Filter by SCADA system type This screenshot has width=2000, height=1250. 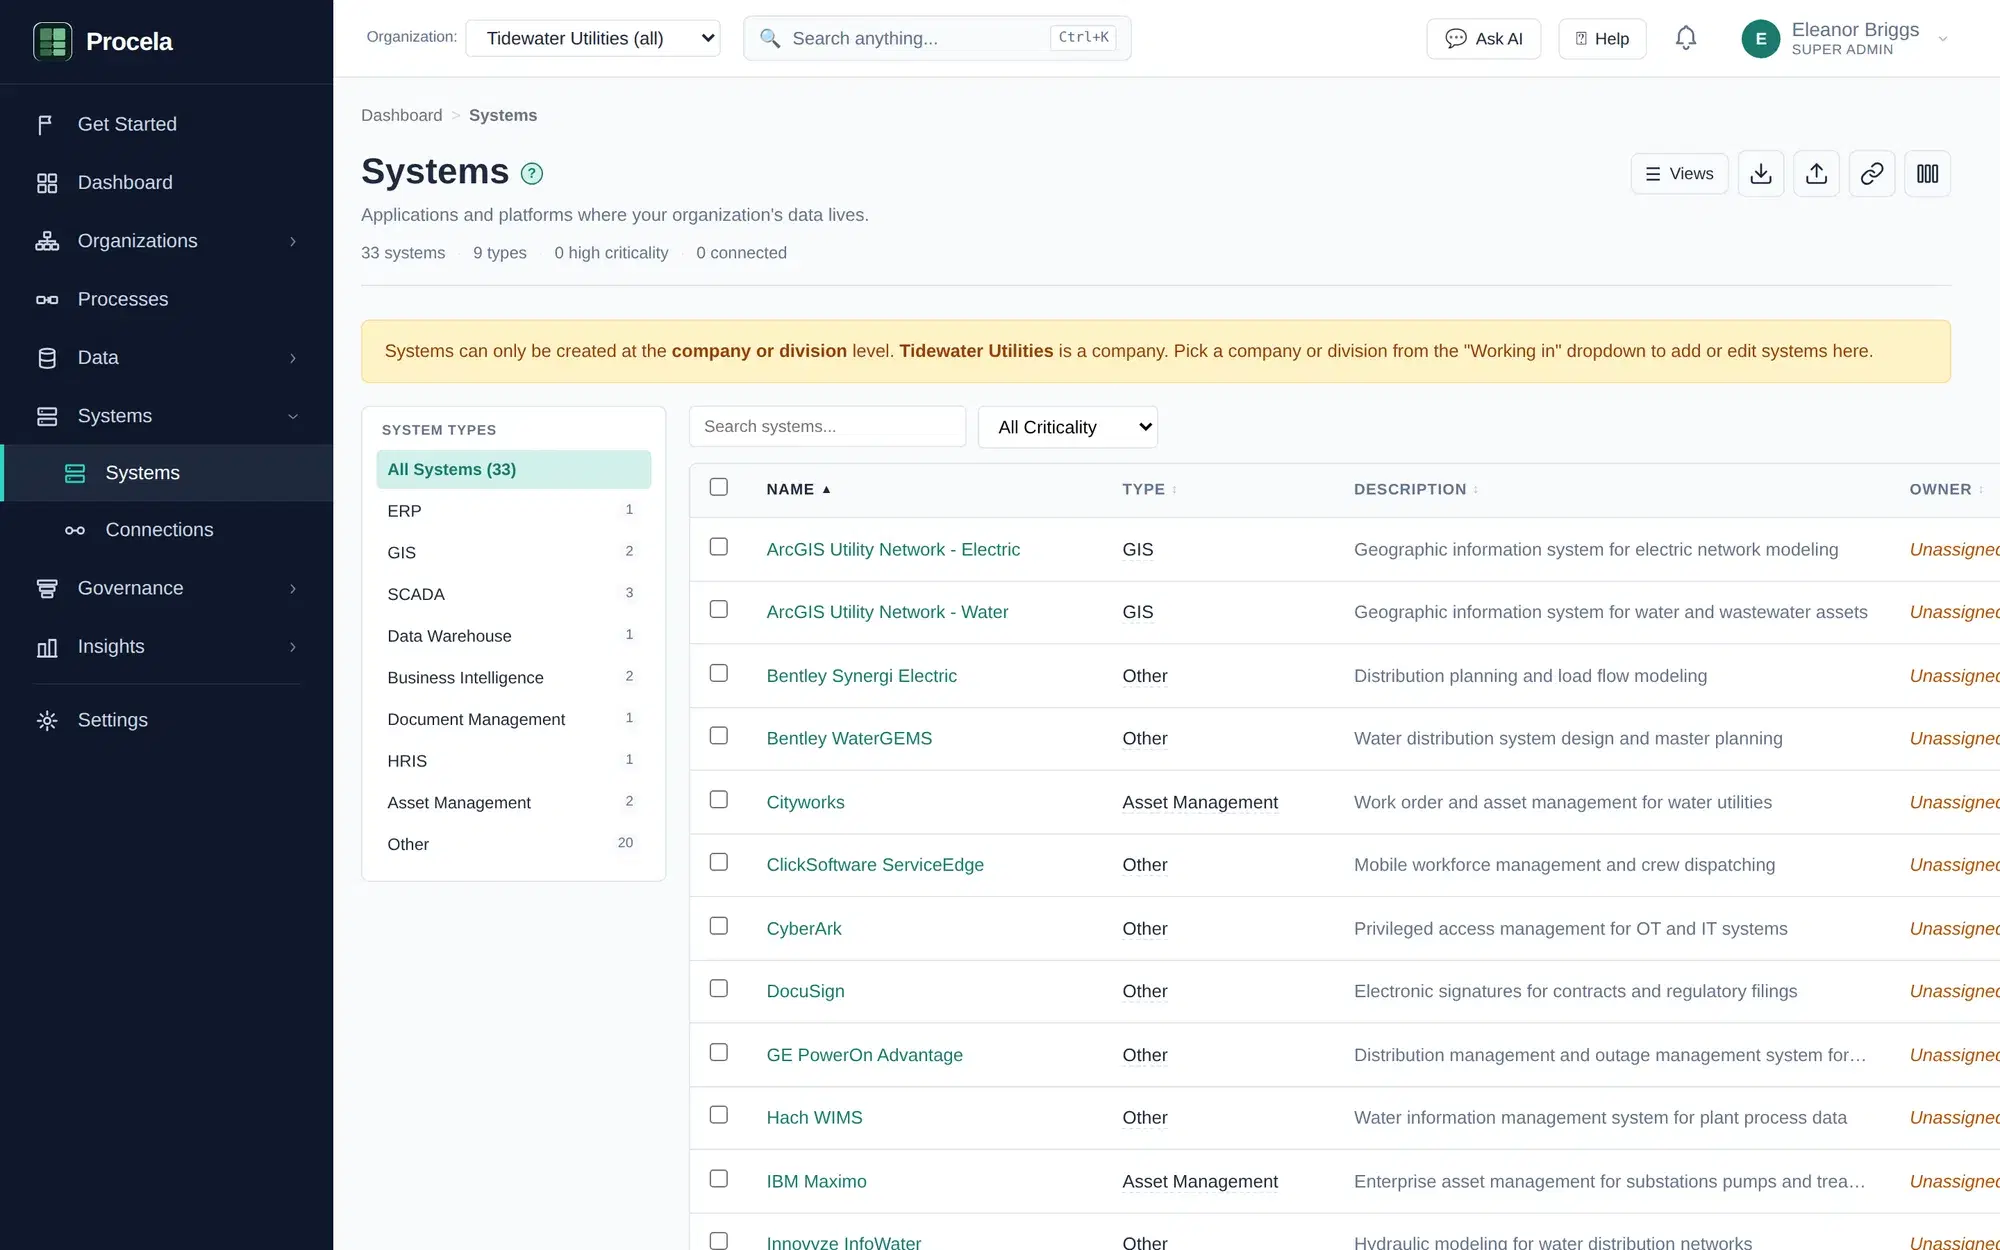pyautogui.click(x=513, y=594)
